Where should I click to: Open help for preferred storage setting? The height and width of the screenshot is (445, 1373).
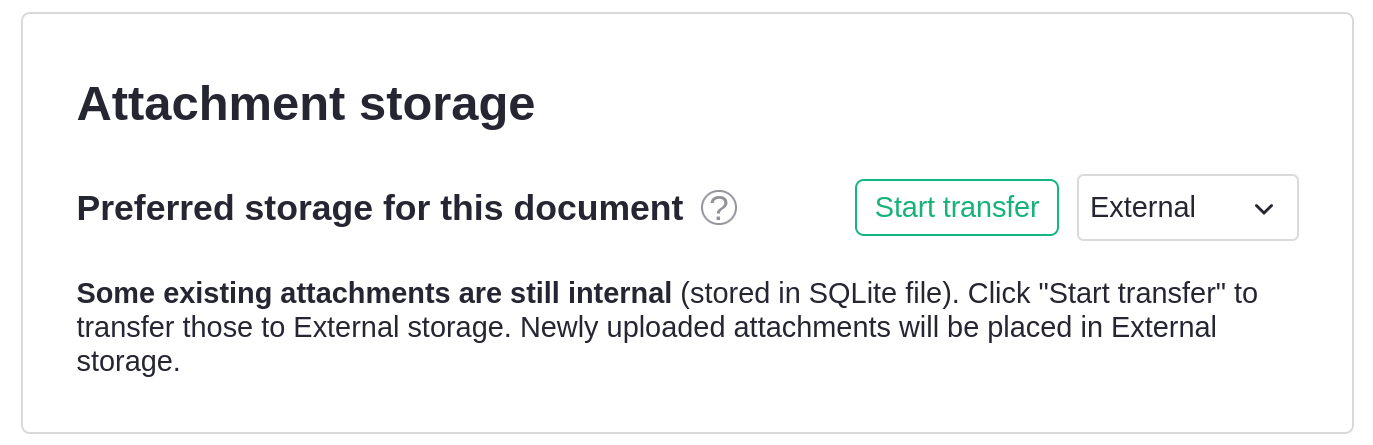coord(718,208)
